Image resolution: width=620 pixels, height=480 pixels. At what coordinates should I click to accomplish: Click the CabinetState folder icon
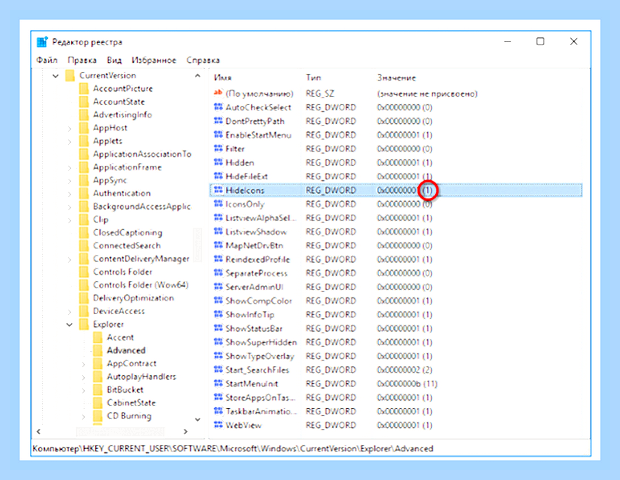tap(98, 403)
